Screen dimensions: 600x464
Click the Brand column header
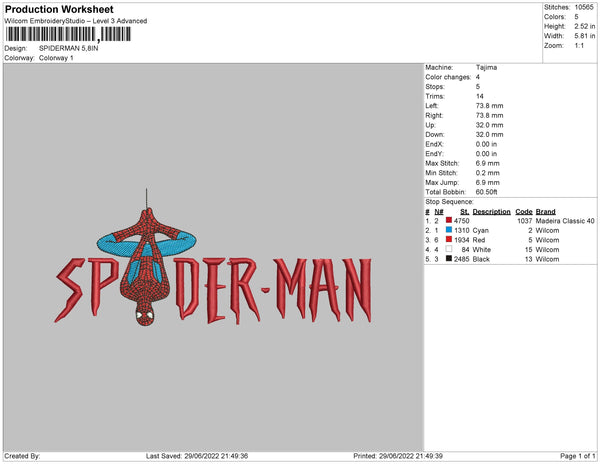545,211
